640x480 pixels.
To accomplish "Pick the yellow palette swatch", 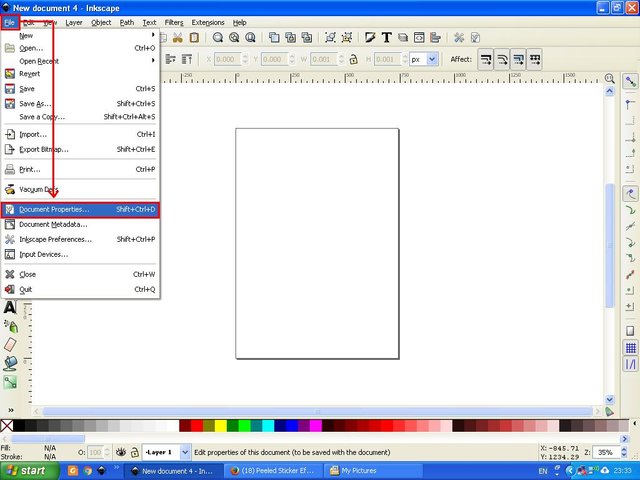I will pyautogui.click(x=221, y=426).
